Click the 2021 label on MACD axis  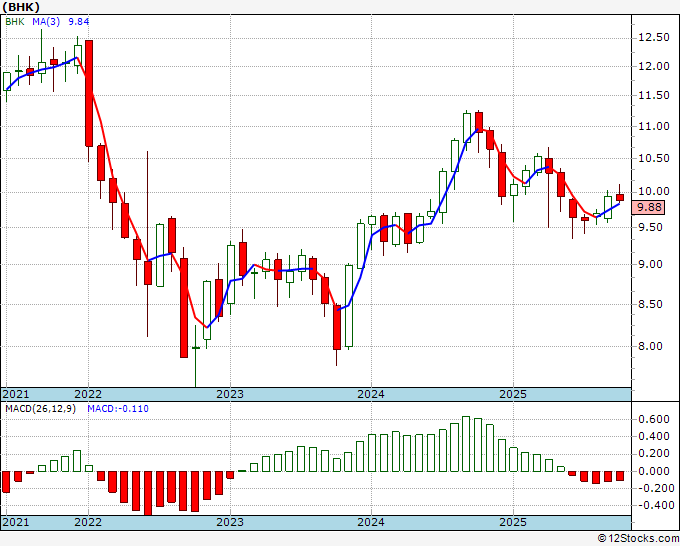[x=16, y=522]
